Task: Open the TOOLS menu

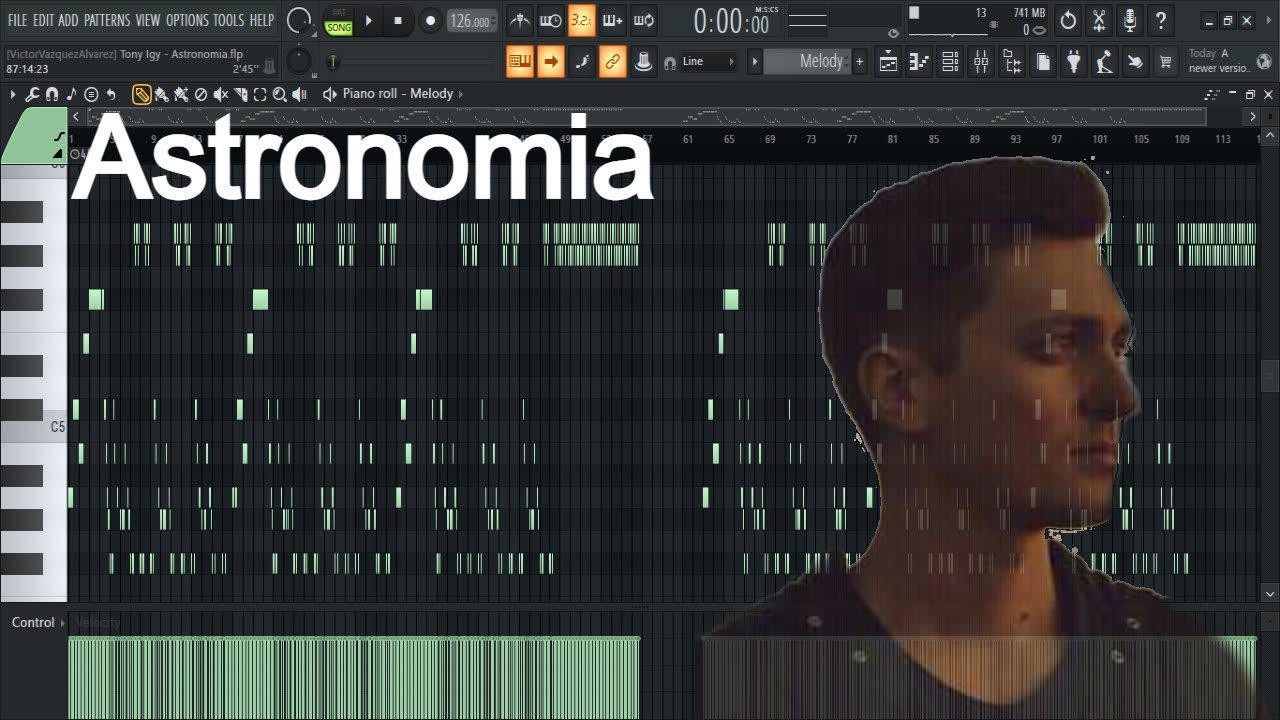Action: click(228, 20)
